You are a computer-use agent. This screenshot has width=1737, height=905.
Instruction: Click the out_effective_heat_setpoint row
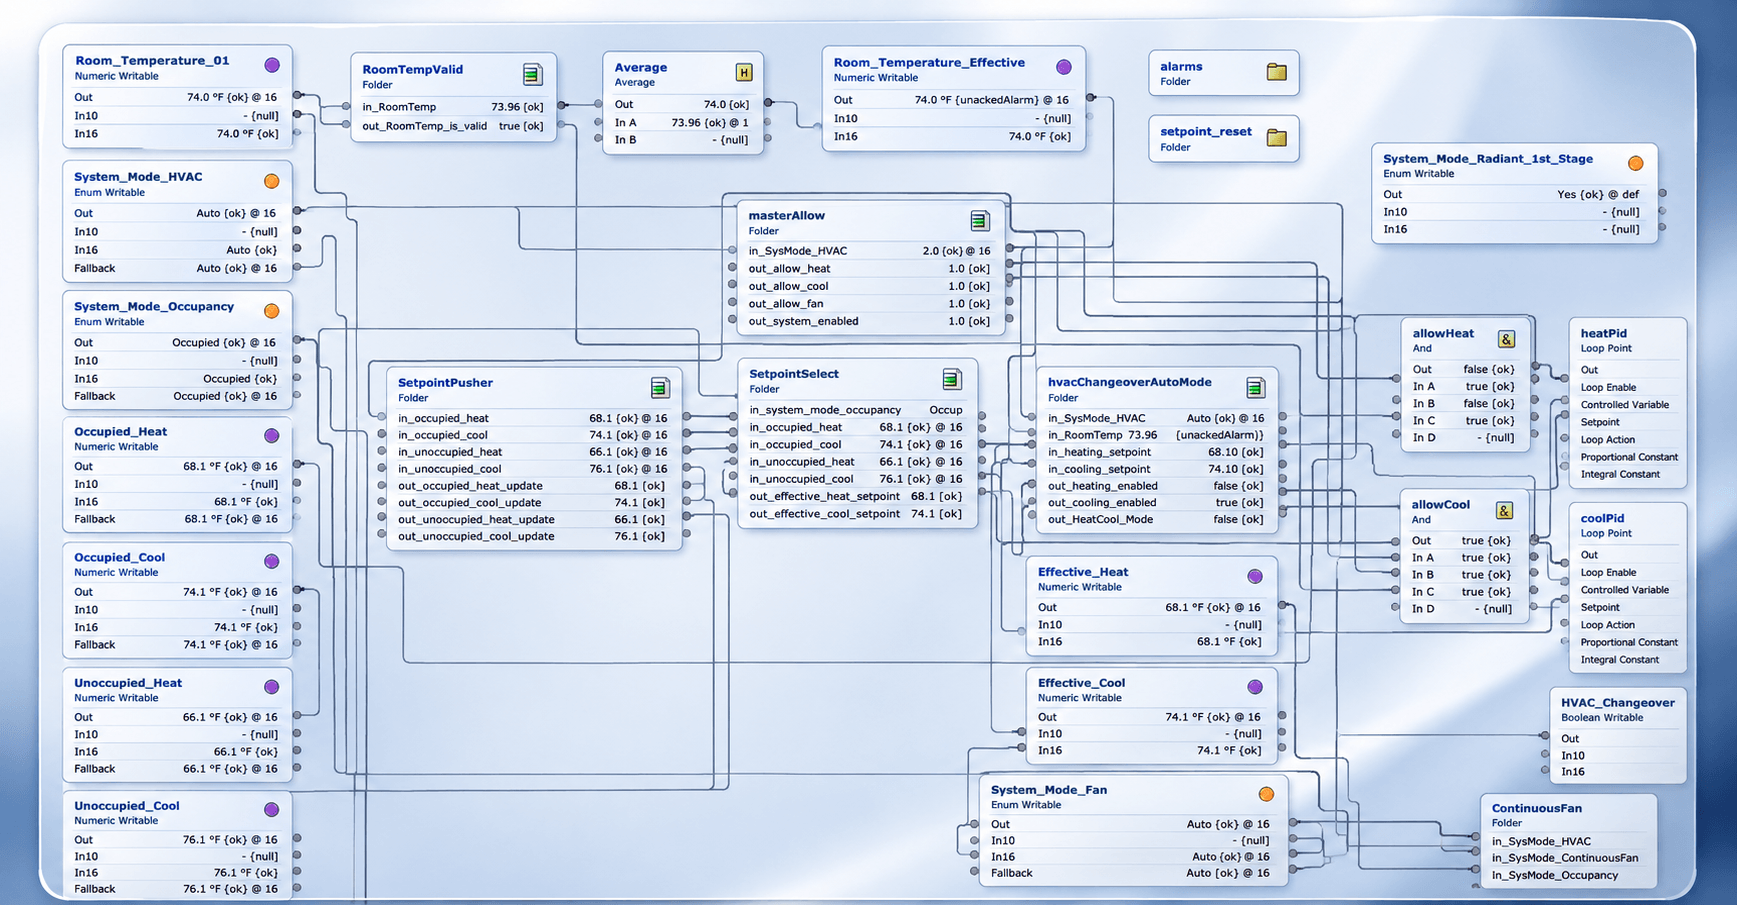point(856,496)
